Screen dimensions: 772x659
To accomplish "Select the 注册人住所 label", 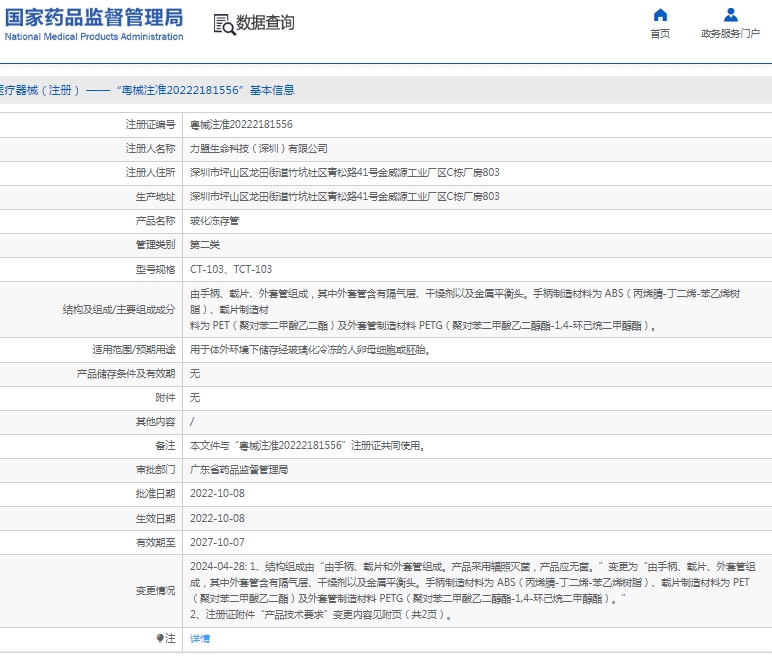I will tap(151, 172).
